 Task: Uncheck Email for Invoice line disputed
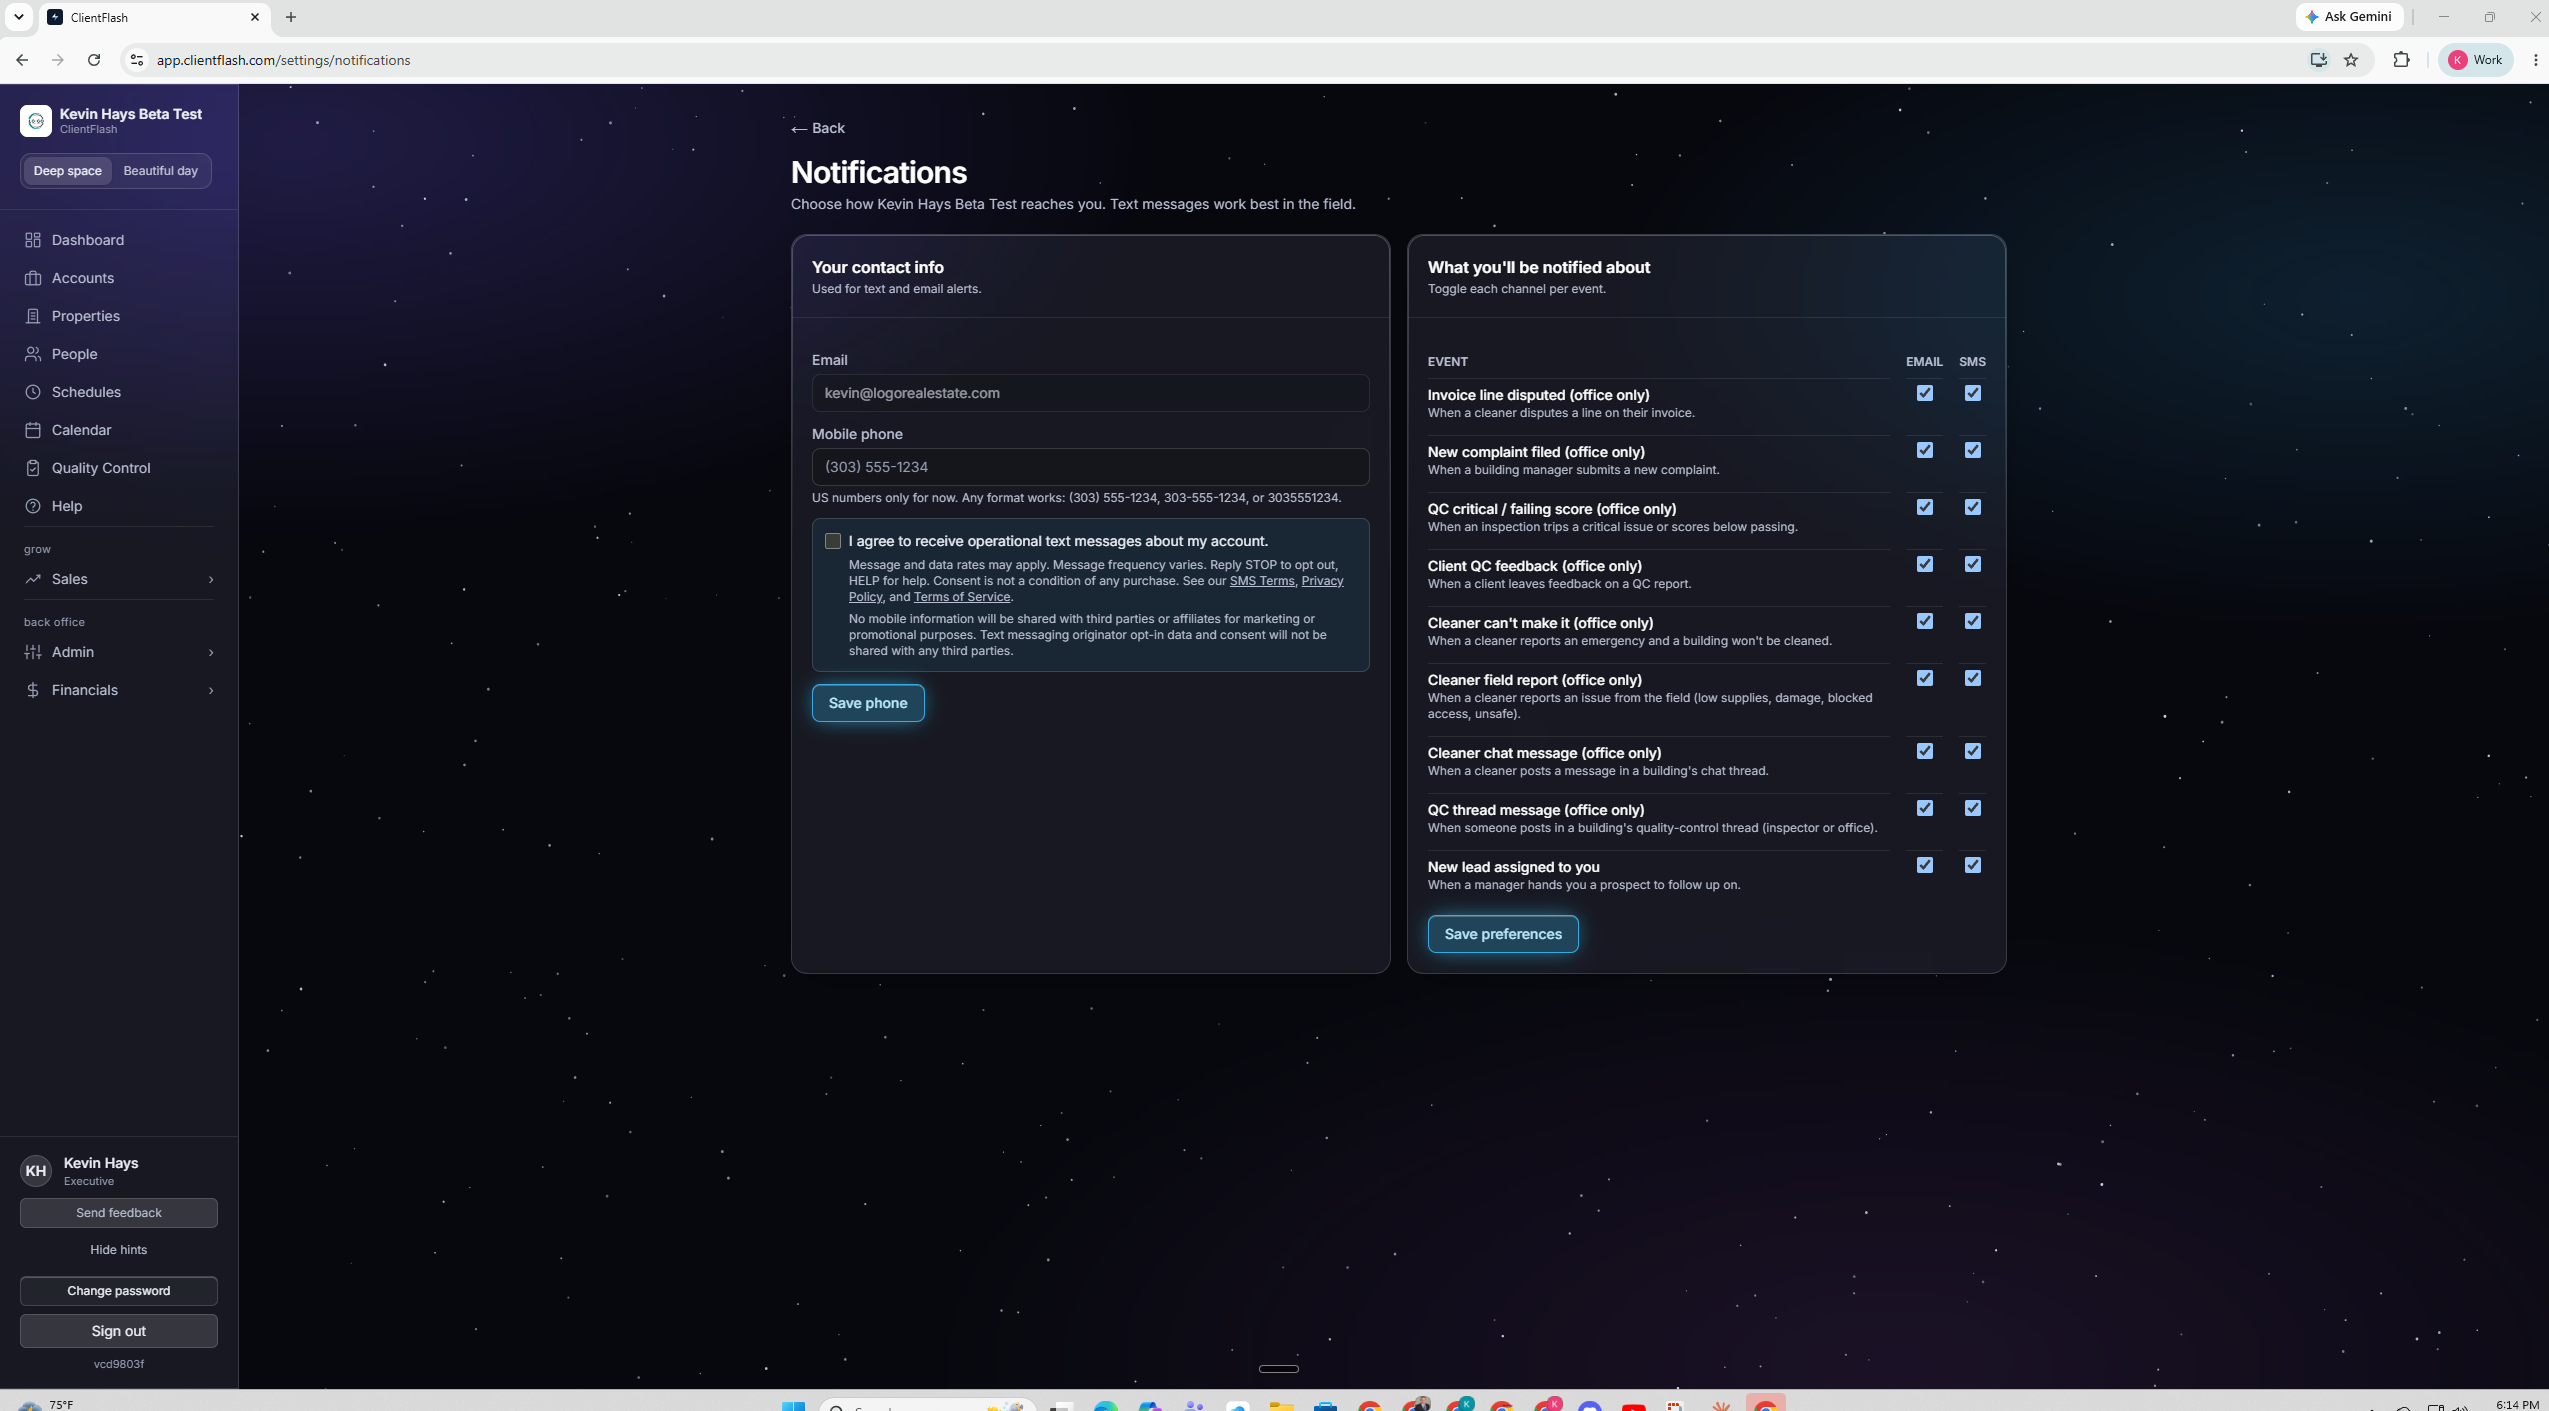point(1924,393)
